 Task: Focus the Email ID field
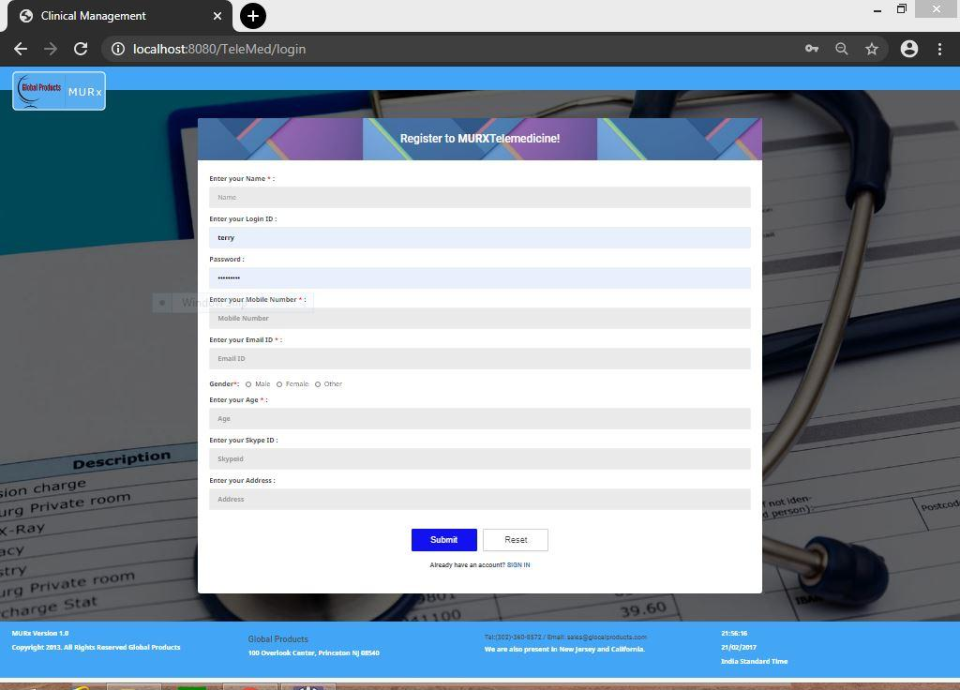coord(480,359)
